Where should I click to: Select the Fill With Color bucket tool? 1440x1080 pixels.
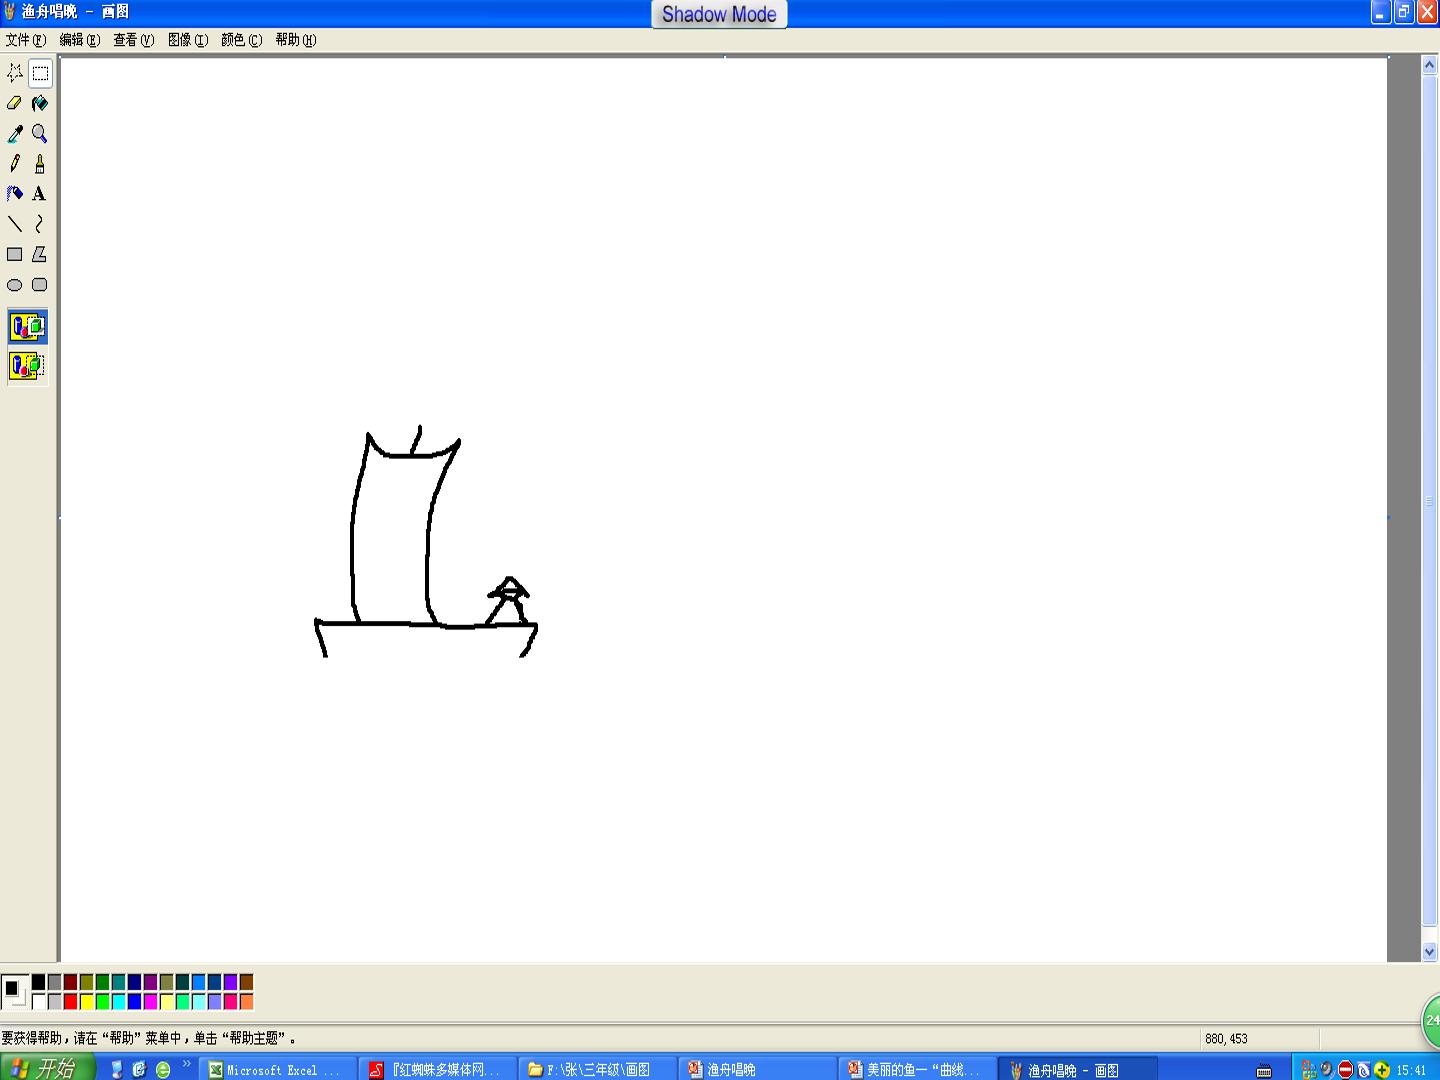[x=40, y=103]
